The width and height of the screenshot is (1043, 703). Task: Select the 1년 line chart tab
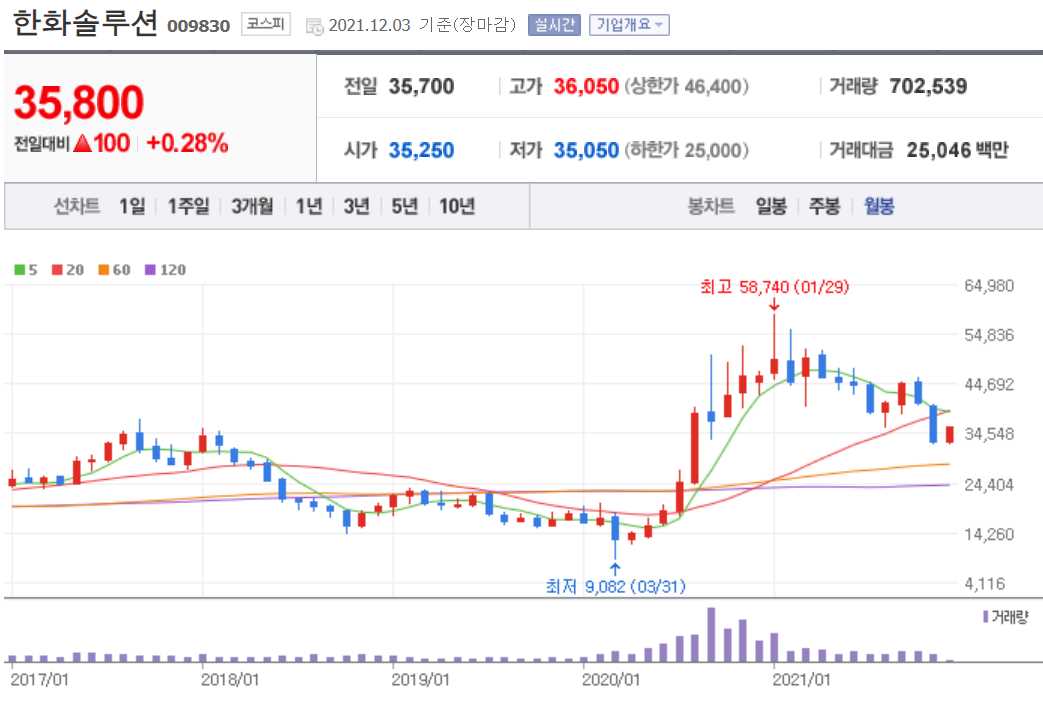coord(309,206)
